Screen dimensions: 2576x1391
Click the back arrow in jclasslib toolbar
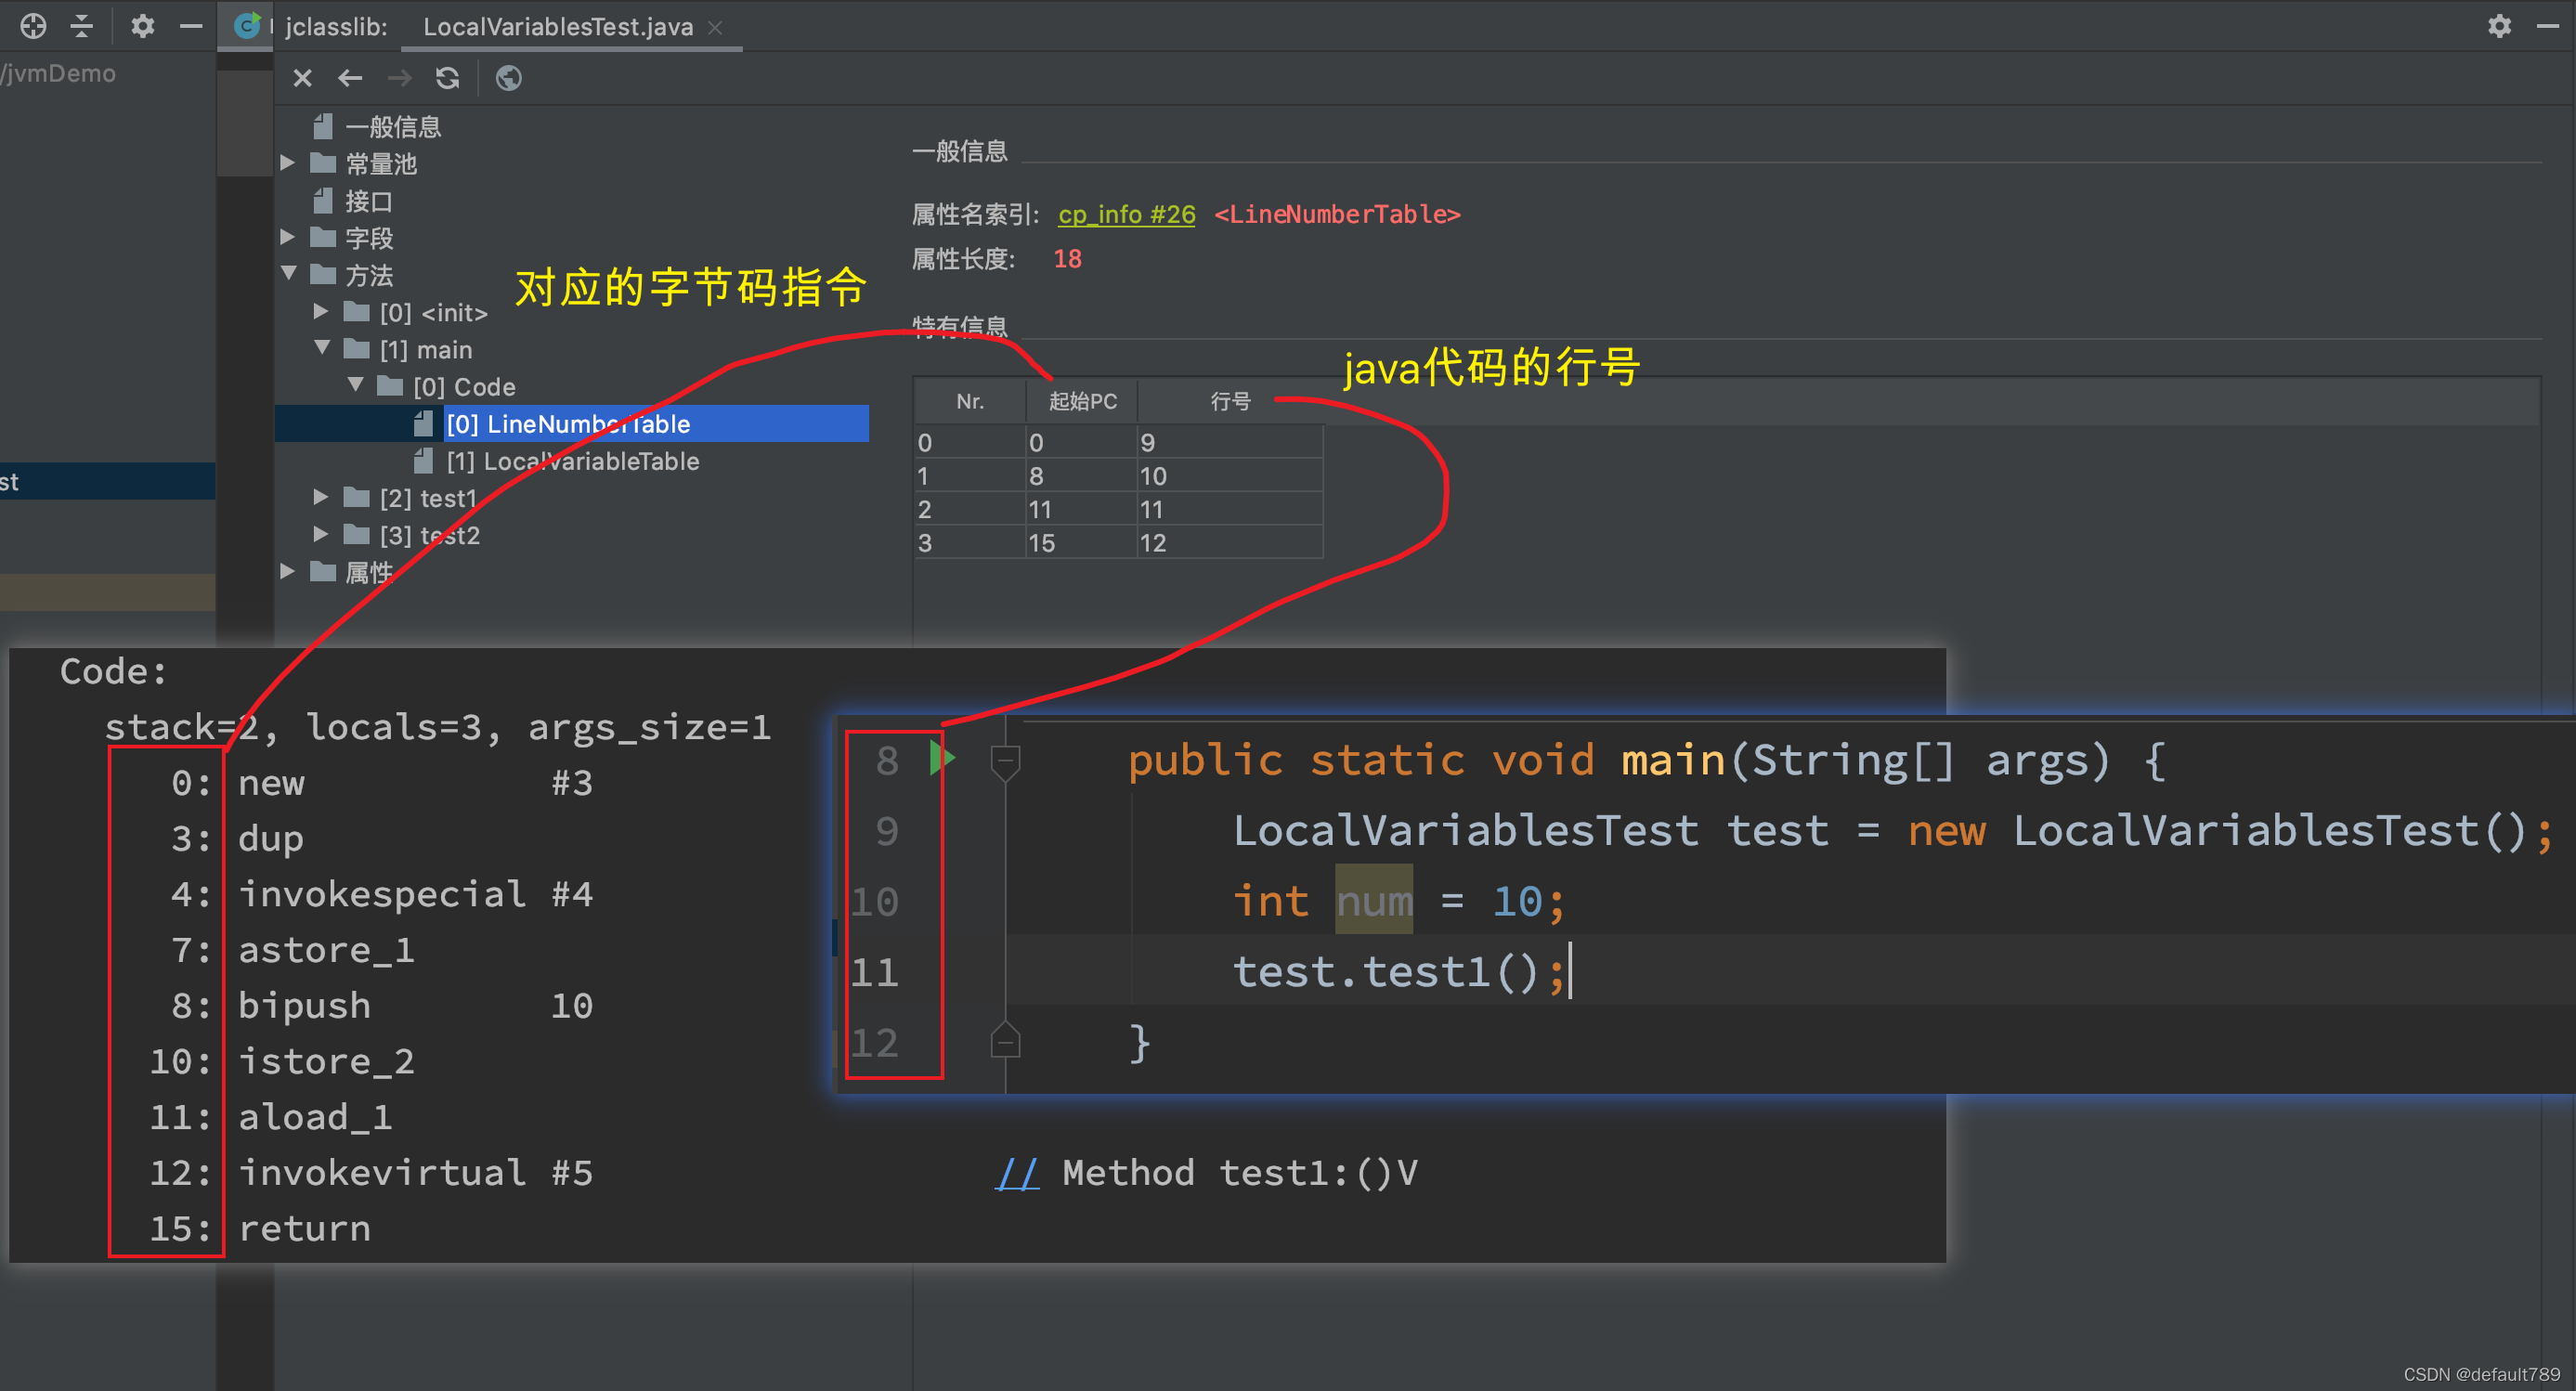pos(349,78)
